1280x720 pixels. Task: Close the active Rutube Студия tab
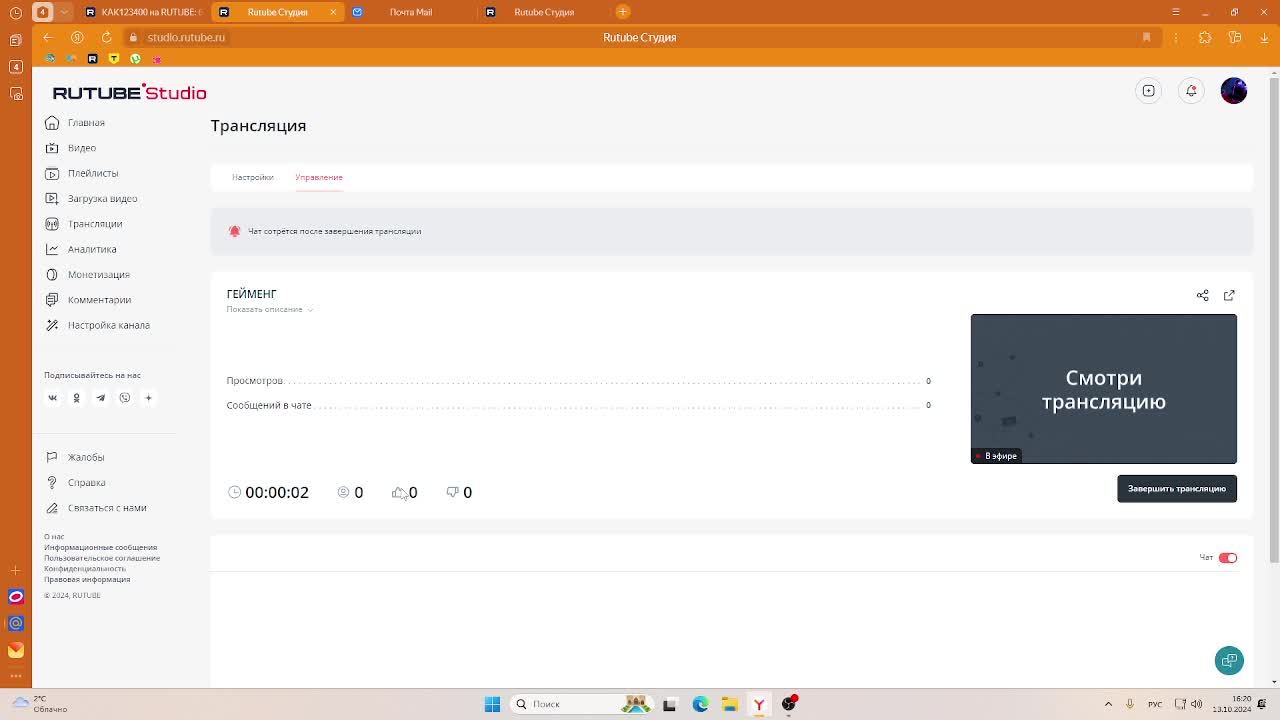tap(333, 12)
